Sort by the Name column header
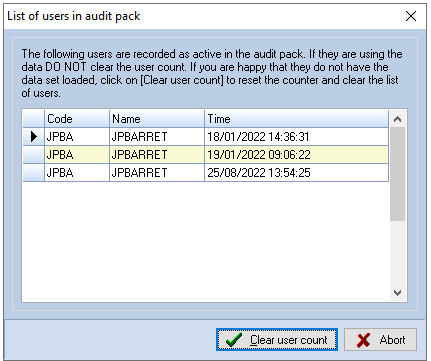 click(157, 119)
